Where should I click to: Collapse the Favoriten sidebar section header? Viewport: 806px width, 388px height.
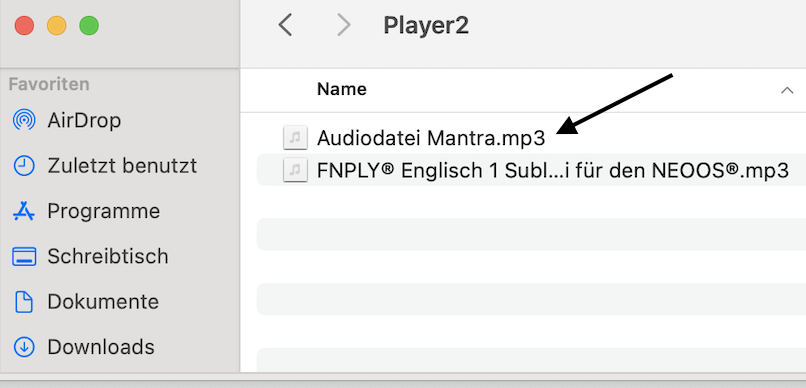49,84
